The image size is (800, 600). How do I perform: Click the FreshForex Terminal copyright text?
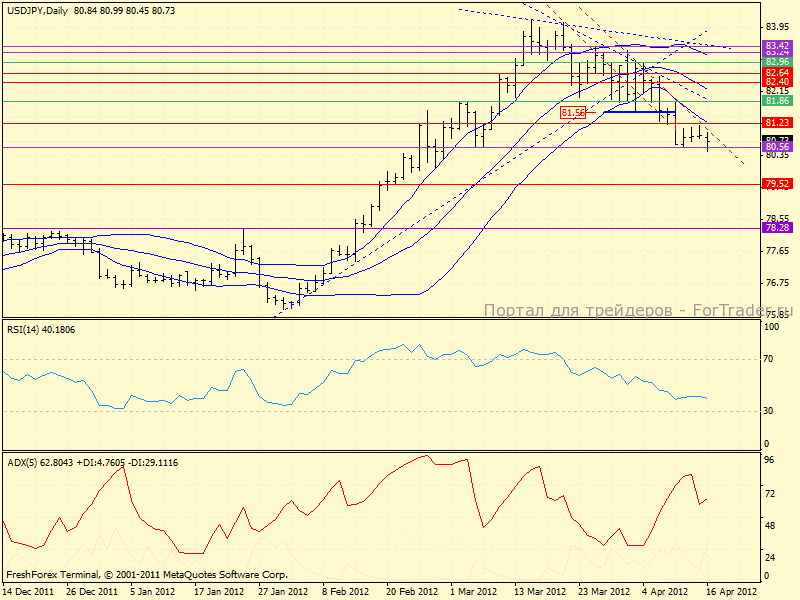(x=147, y=575)
